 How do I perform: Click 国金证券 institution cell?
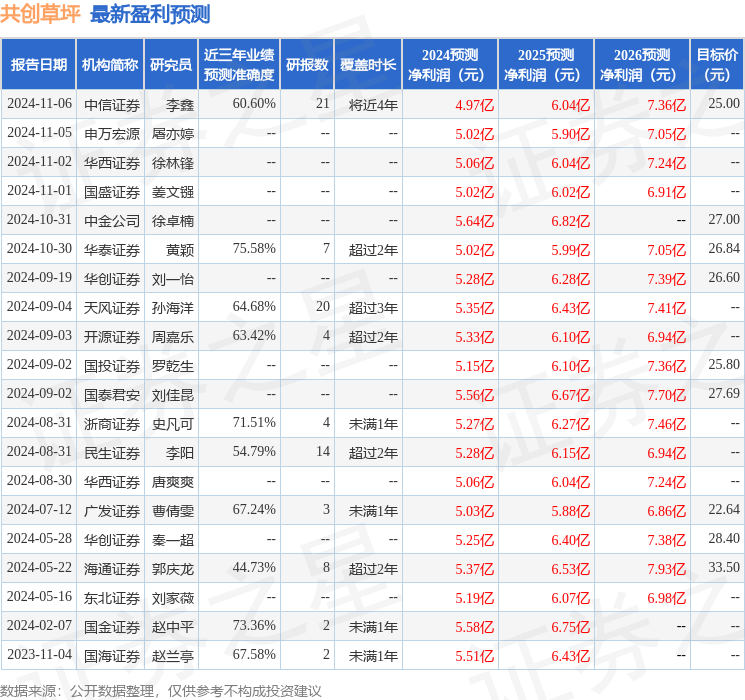point(112,626)
